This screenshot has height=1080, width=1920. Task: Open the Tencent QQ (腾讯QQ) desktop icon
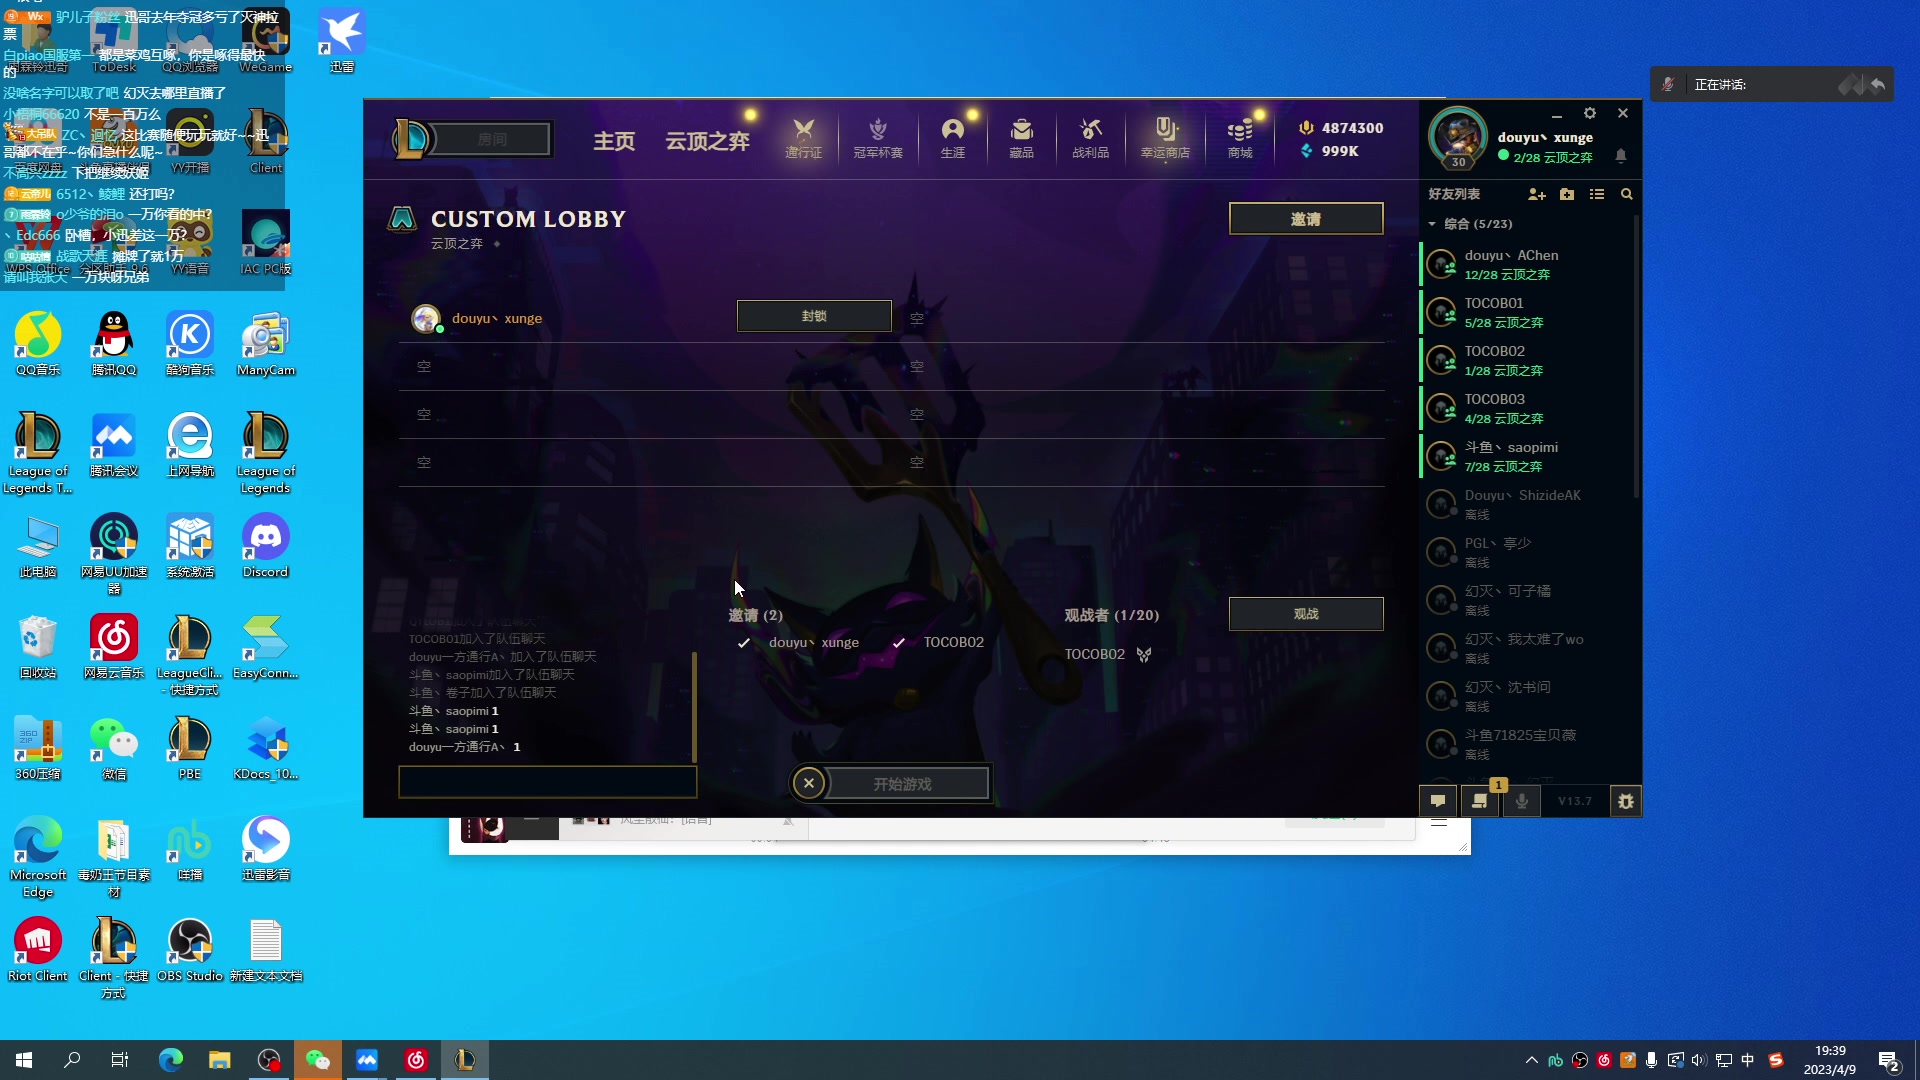coord(114,344)
